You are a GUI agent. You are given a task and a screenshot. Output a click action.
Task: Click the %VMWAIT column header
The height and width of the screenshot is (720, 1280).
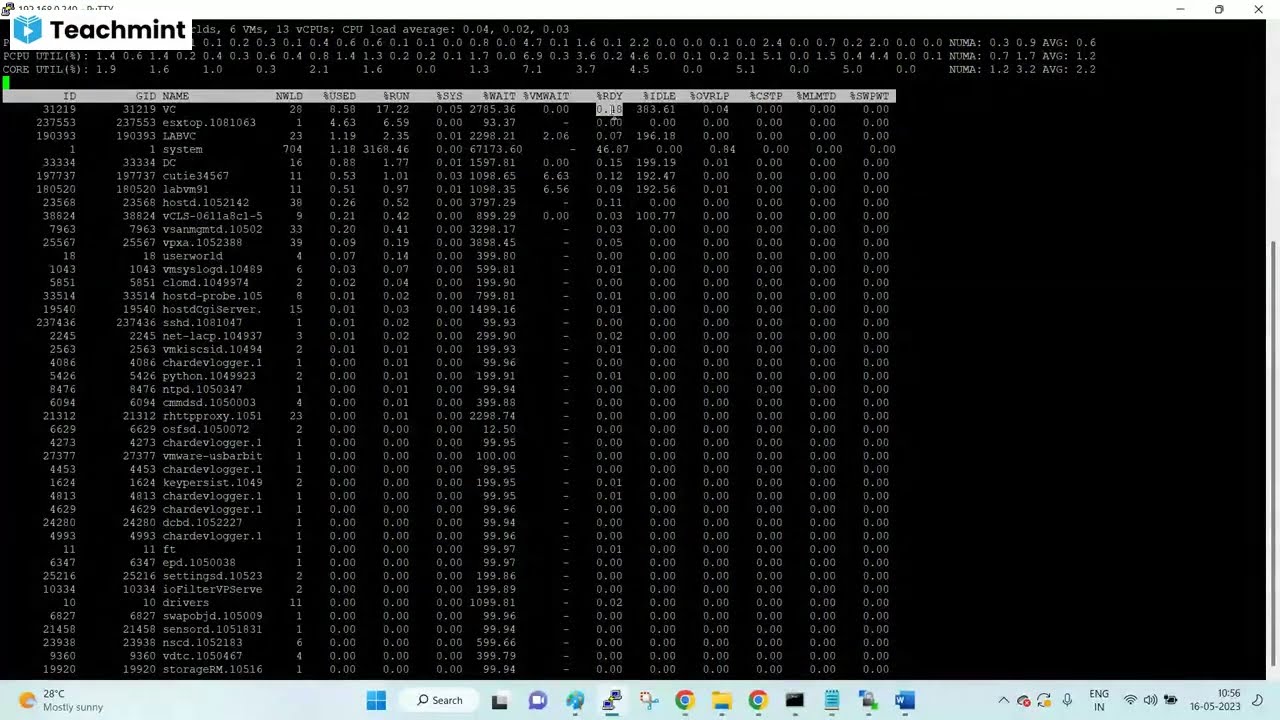(x=546, y=96)
